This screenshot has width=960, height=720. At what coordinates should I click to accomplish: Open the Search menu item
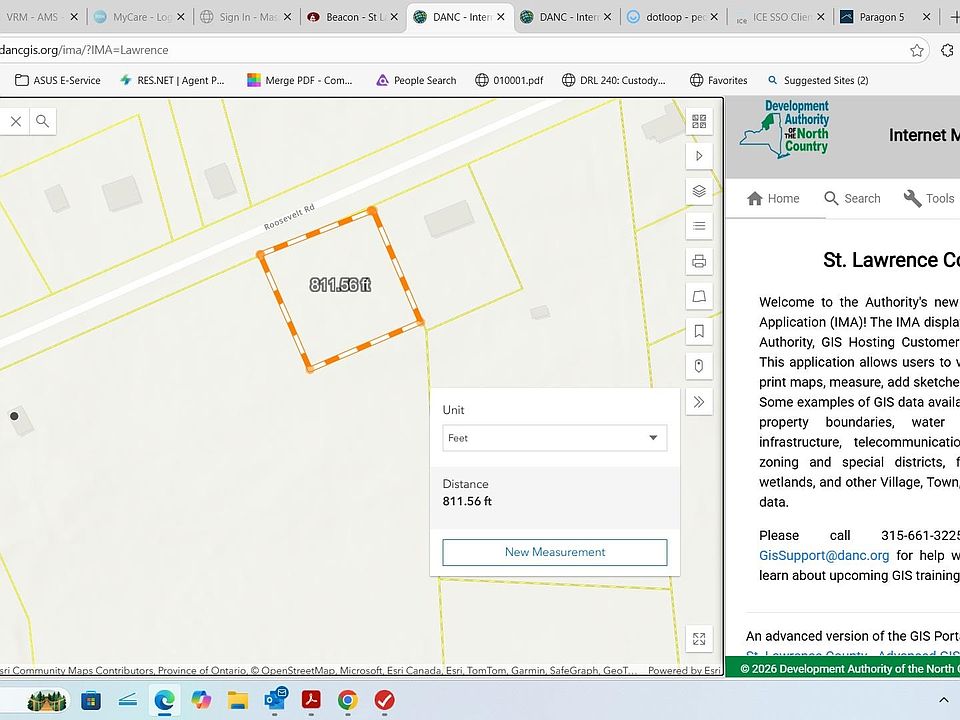click(x=852, y=198)
